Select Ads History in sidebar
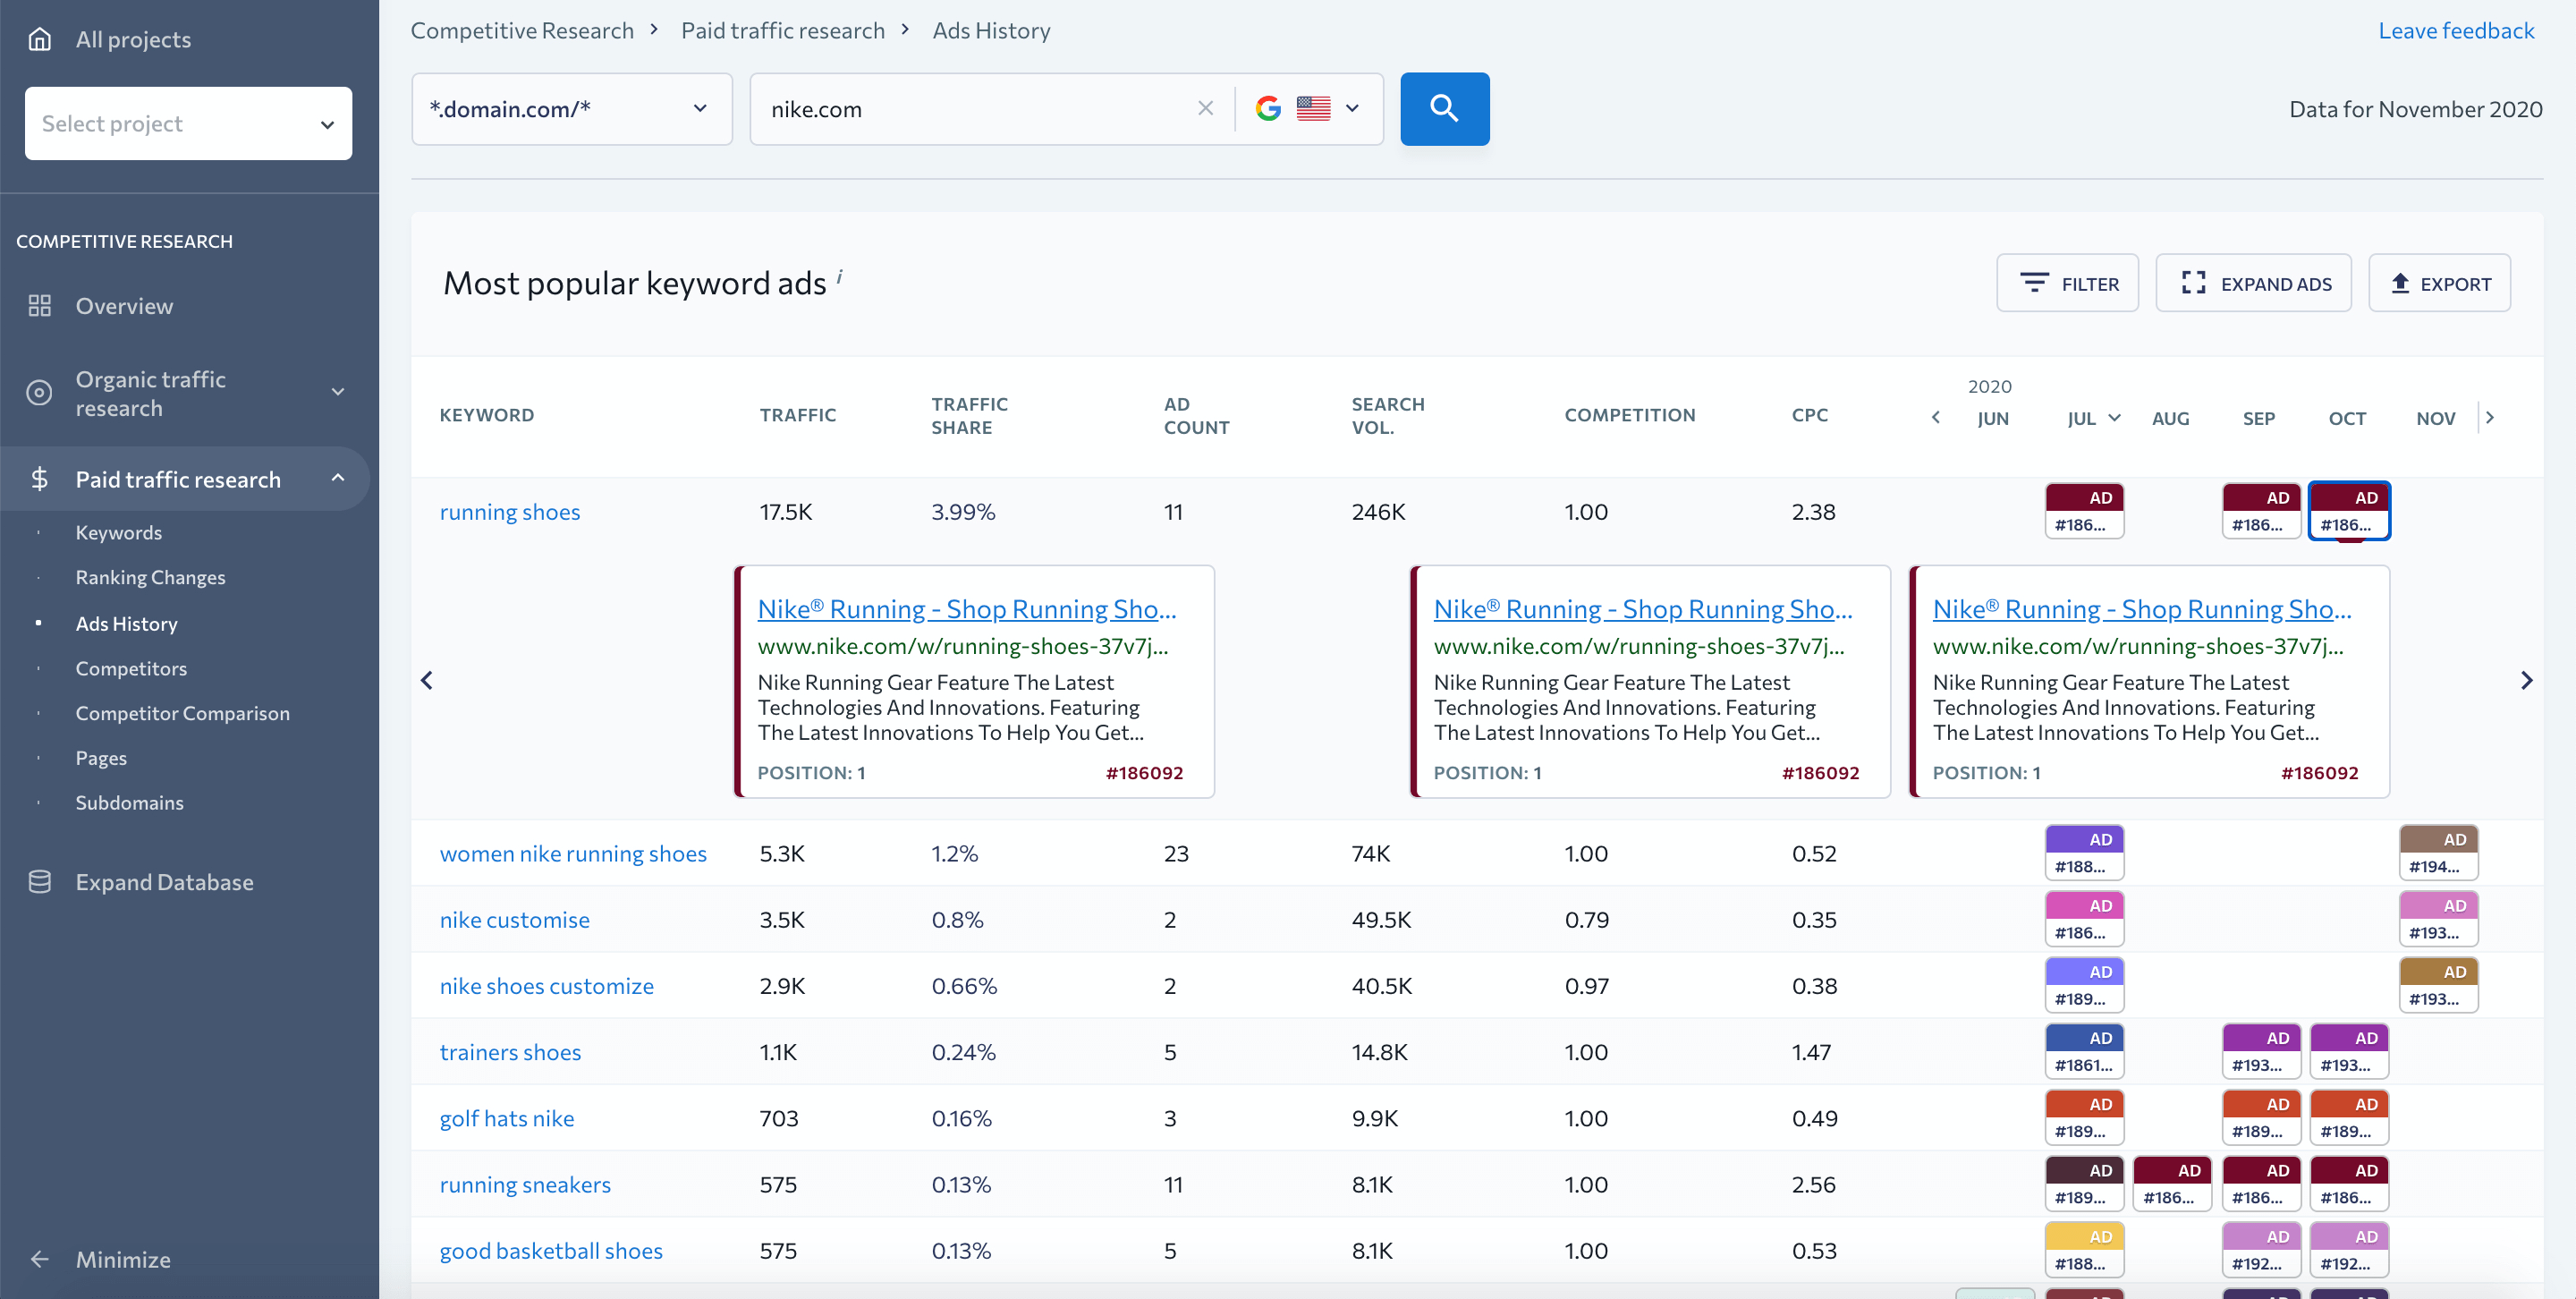The image size is (2576, 1299). point(126,624)
